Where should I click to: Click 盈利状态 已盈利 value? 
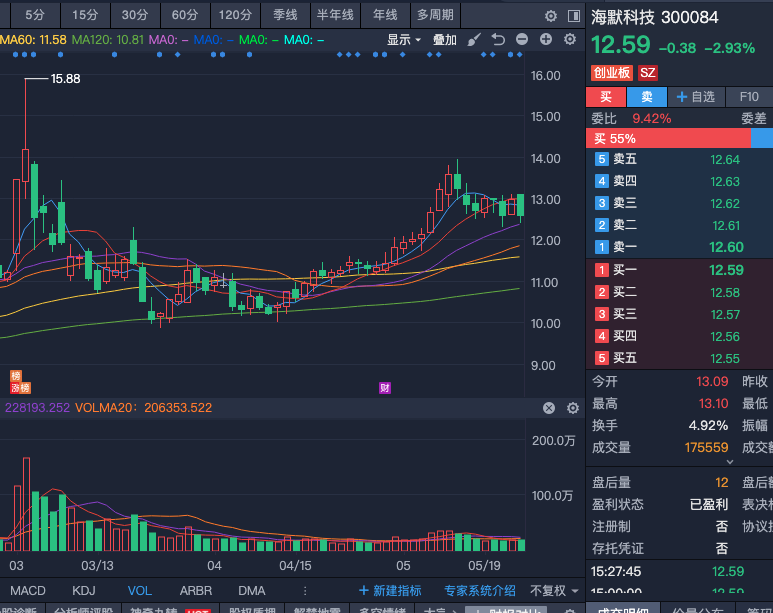[708, 504]
